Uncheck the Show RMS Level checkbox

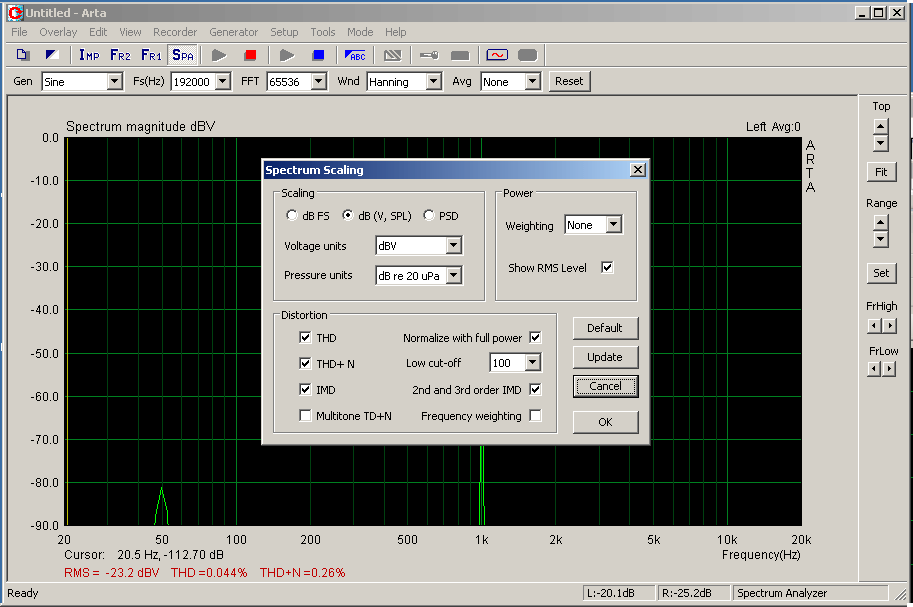[x=607, y=267]
